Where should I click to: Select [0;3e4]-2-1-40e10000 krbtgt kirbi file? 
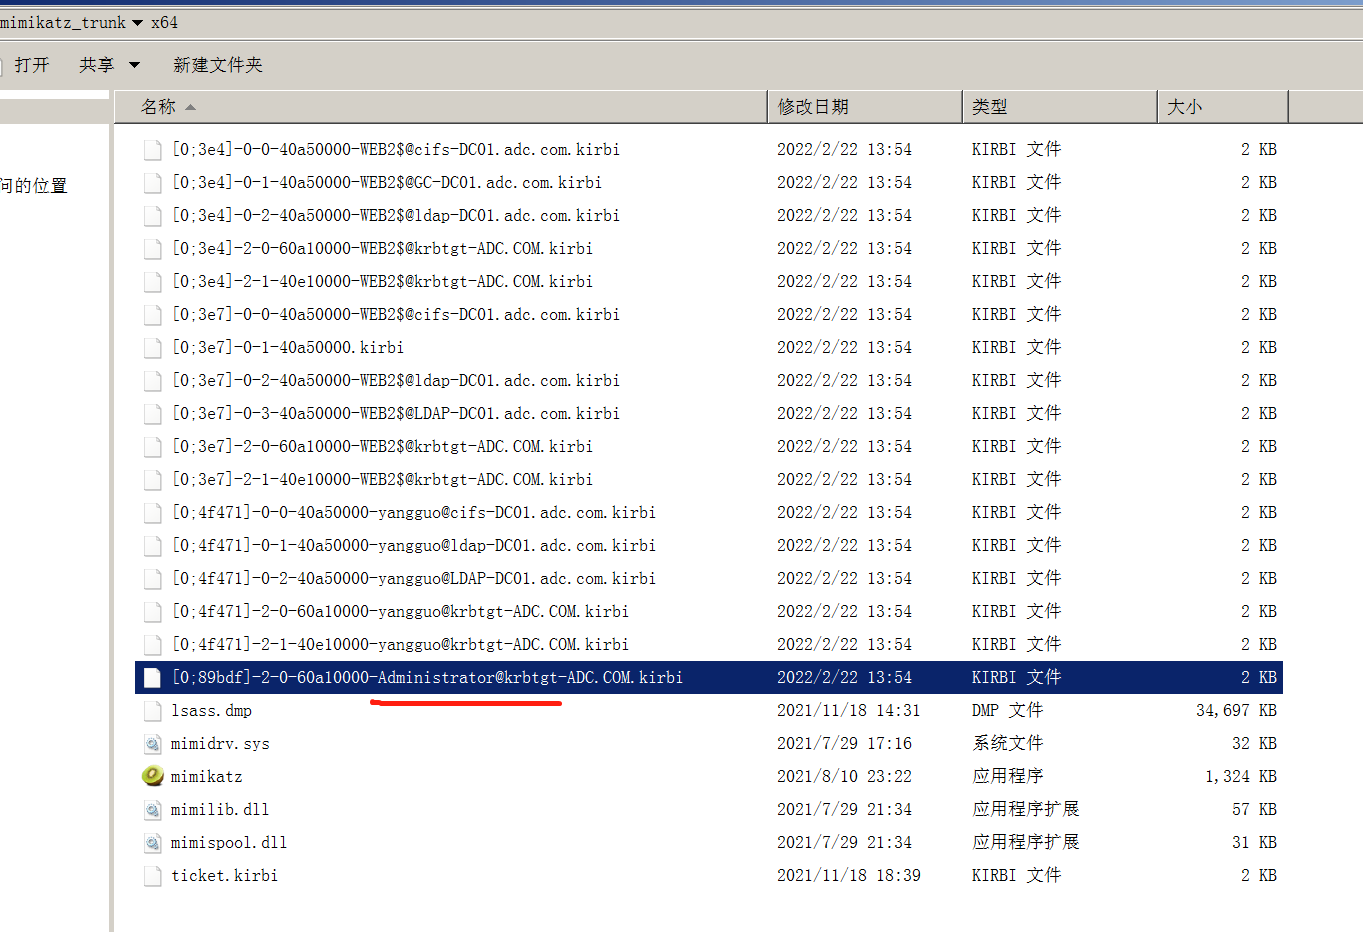[x=382, y=281]
